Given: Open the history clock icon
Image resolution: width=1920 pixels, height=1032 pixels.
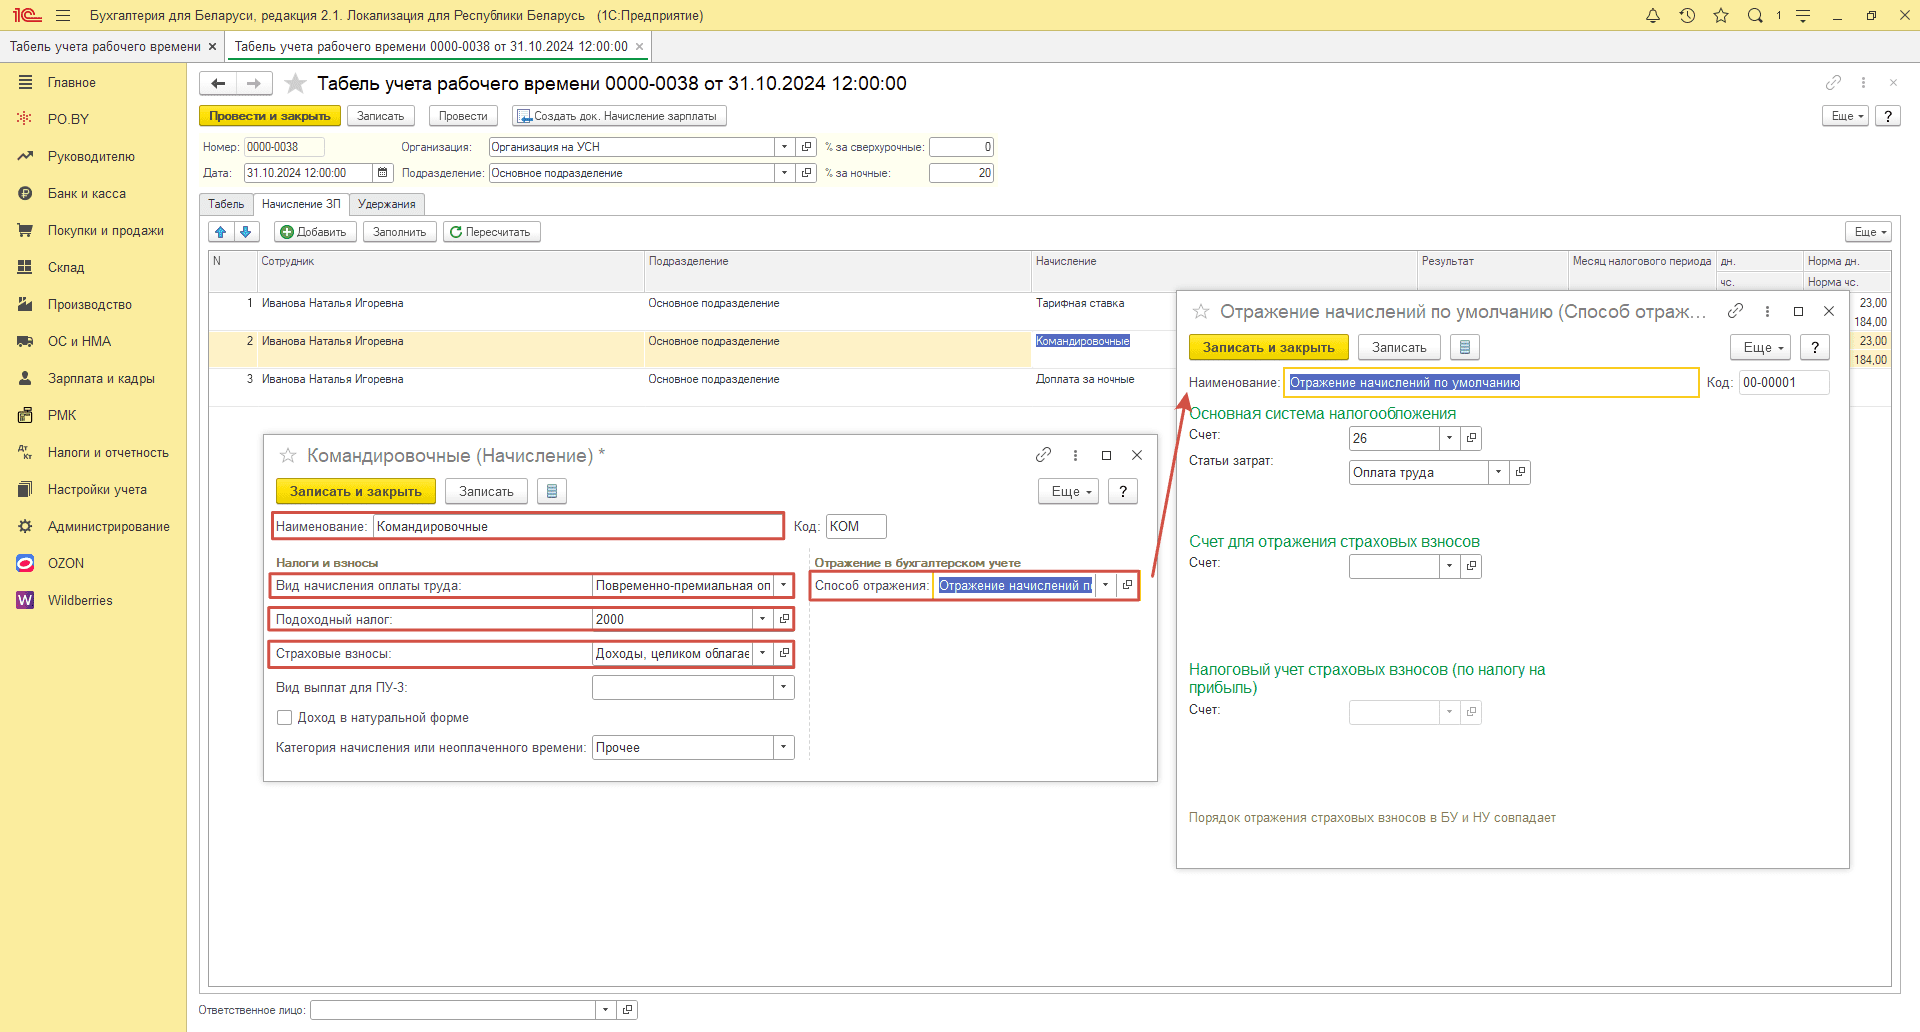Looking at the screenshot, I should tap(1687, 15).
